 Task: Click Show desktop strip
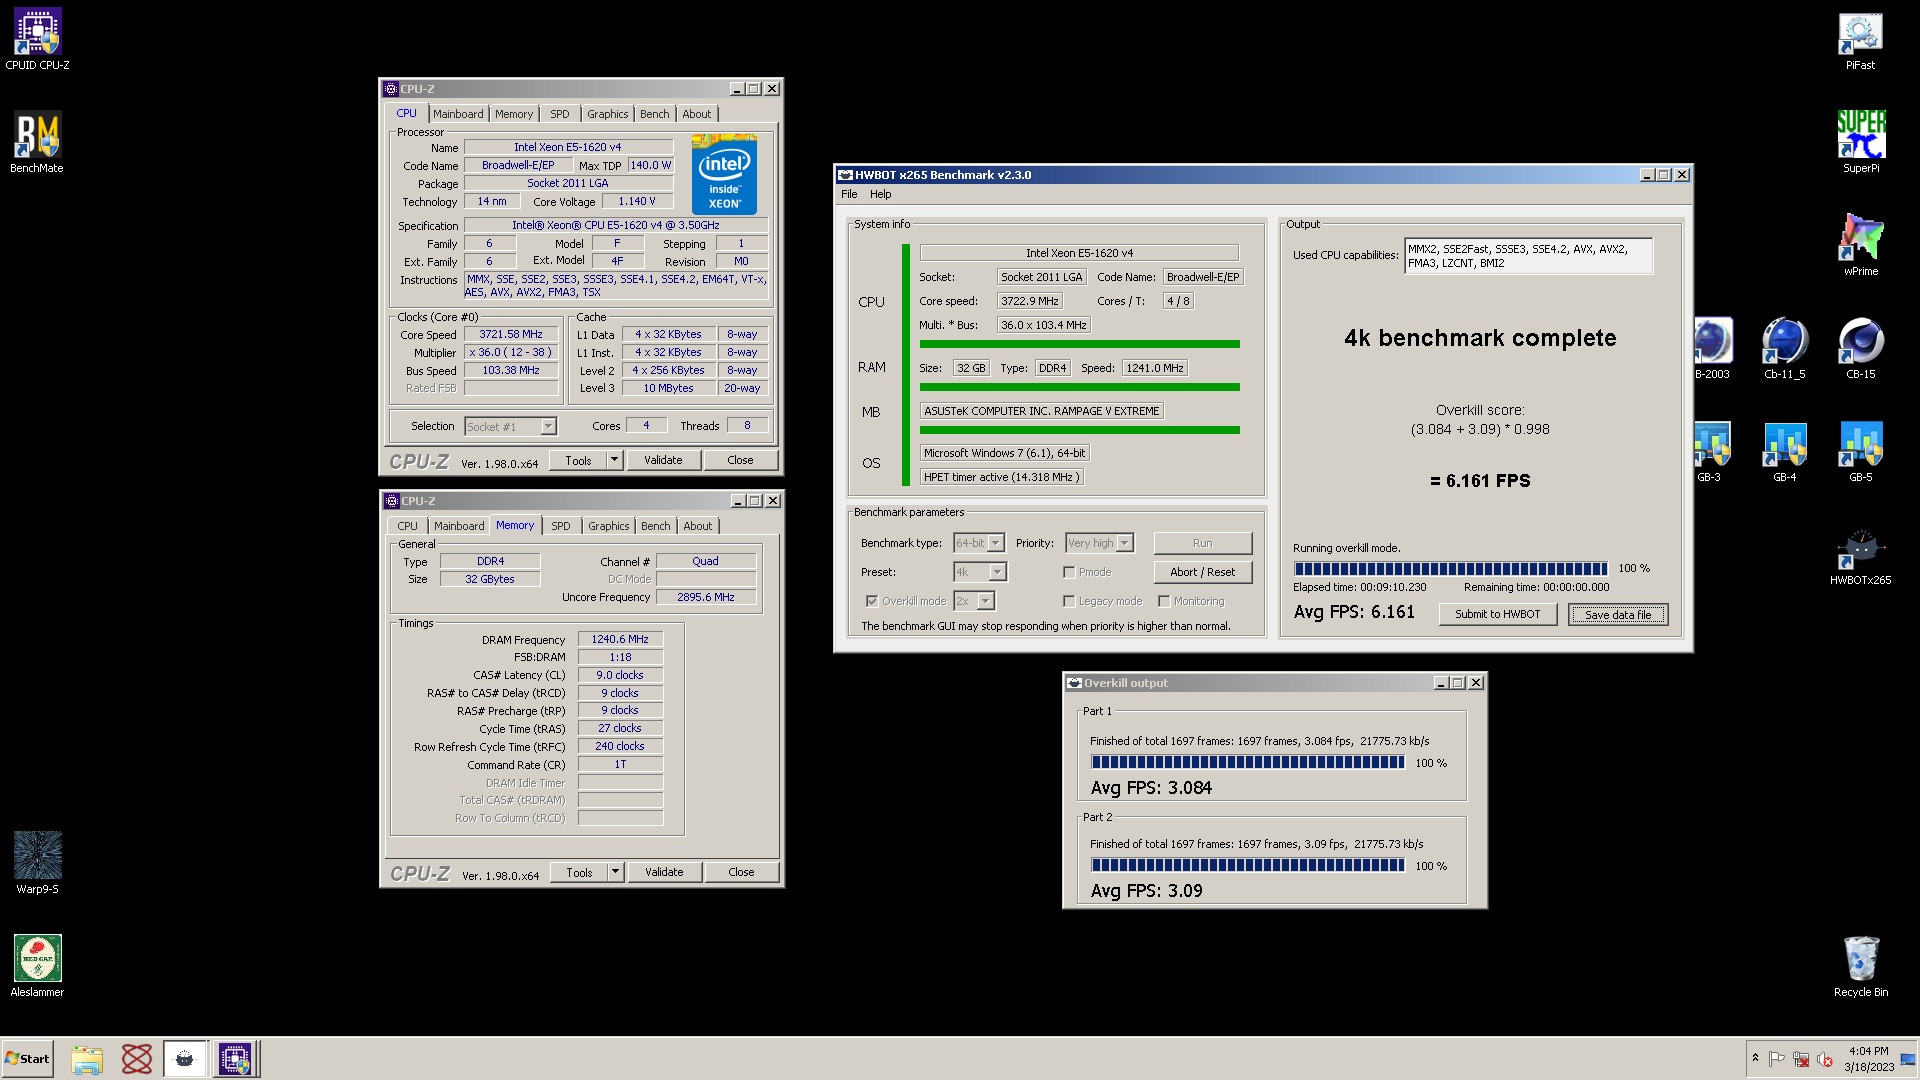click(1909, 1059)
